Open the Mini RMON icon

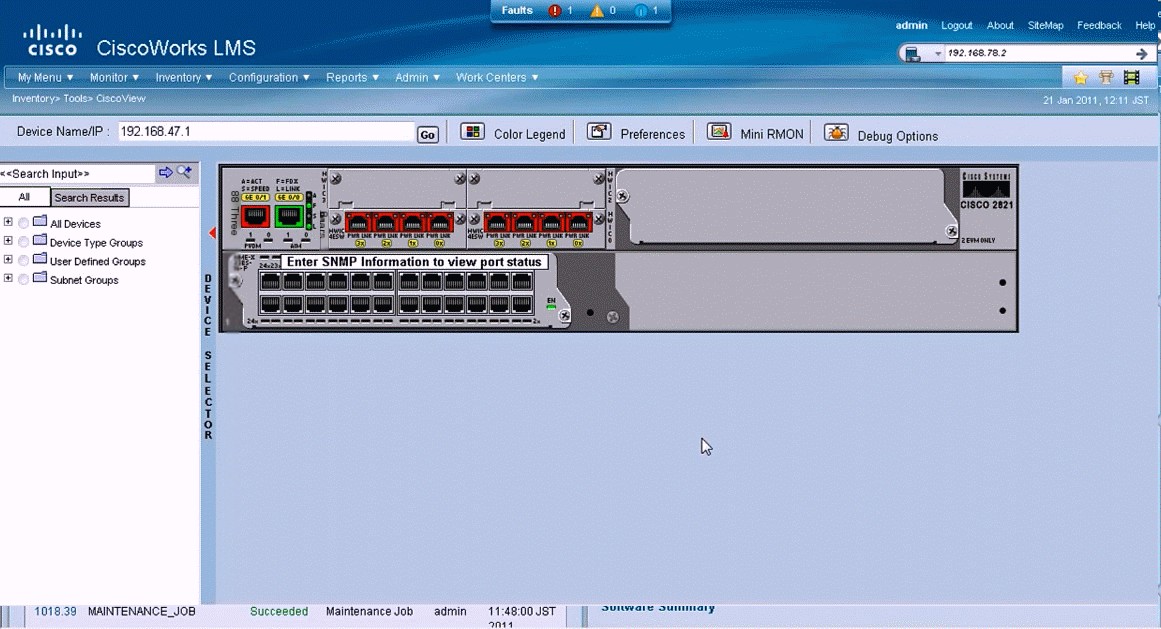pos(718,132)
